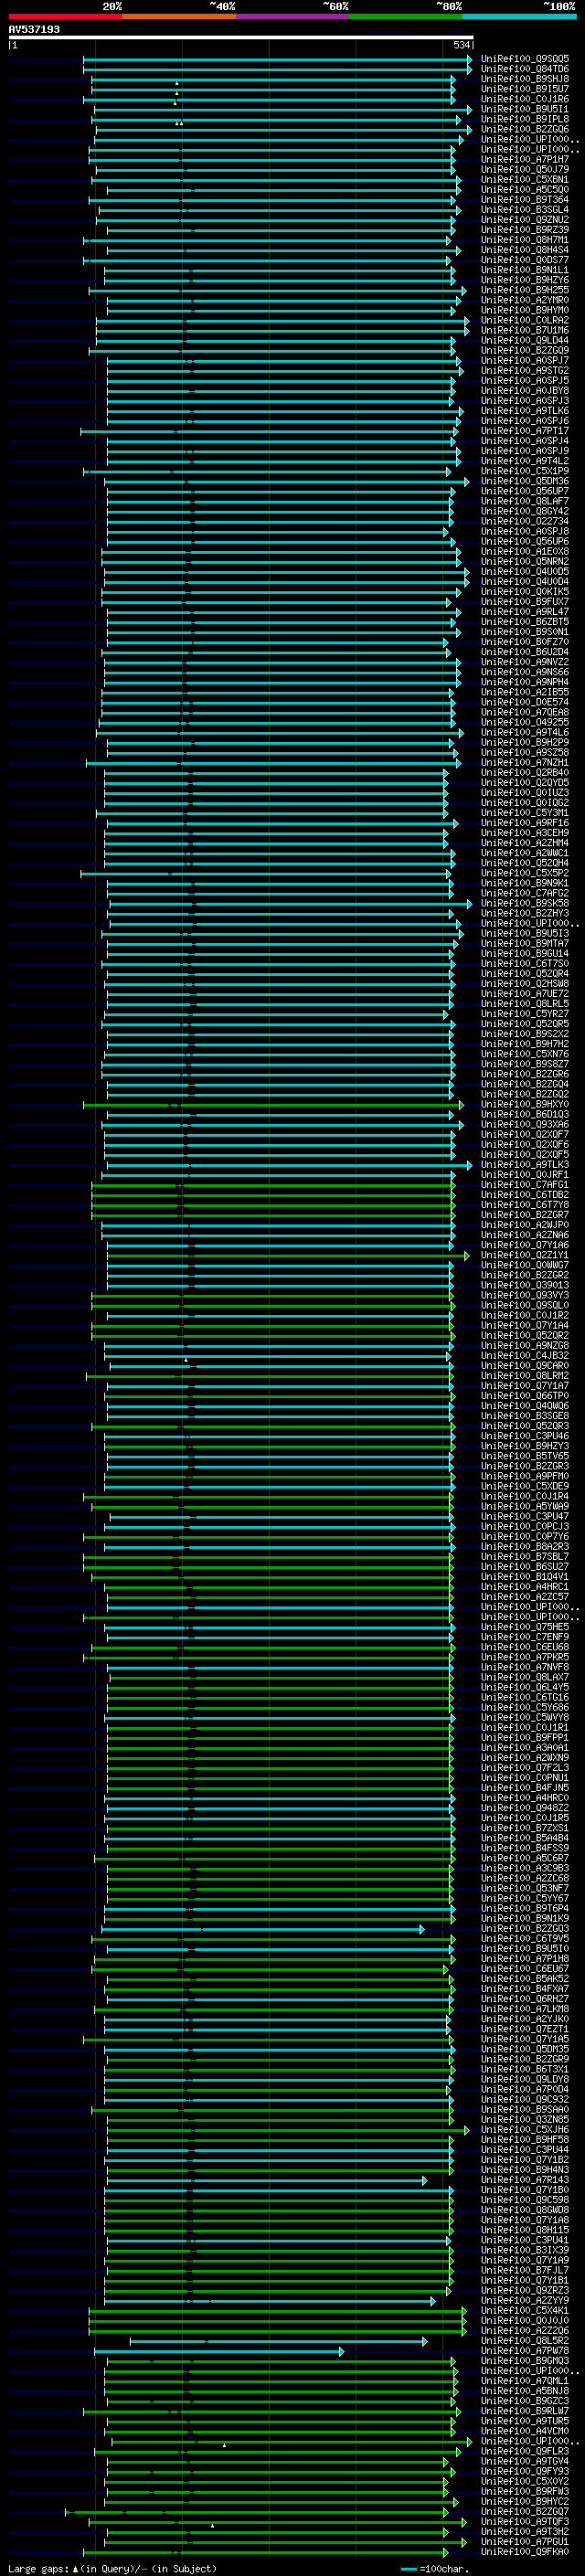Image resolution: width=585 pixels, height=2576 pixels.
Task: Click label UniRef100_B9HXY0
Action: click(525, 1104)
